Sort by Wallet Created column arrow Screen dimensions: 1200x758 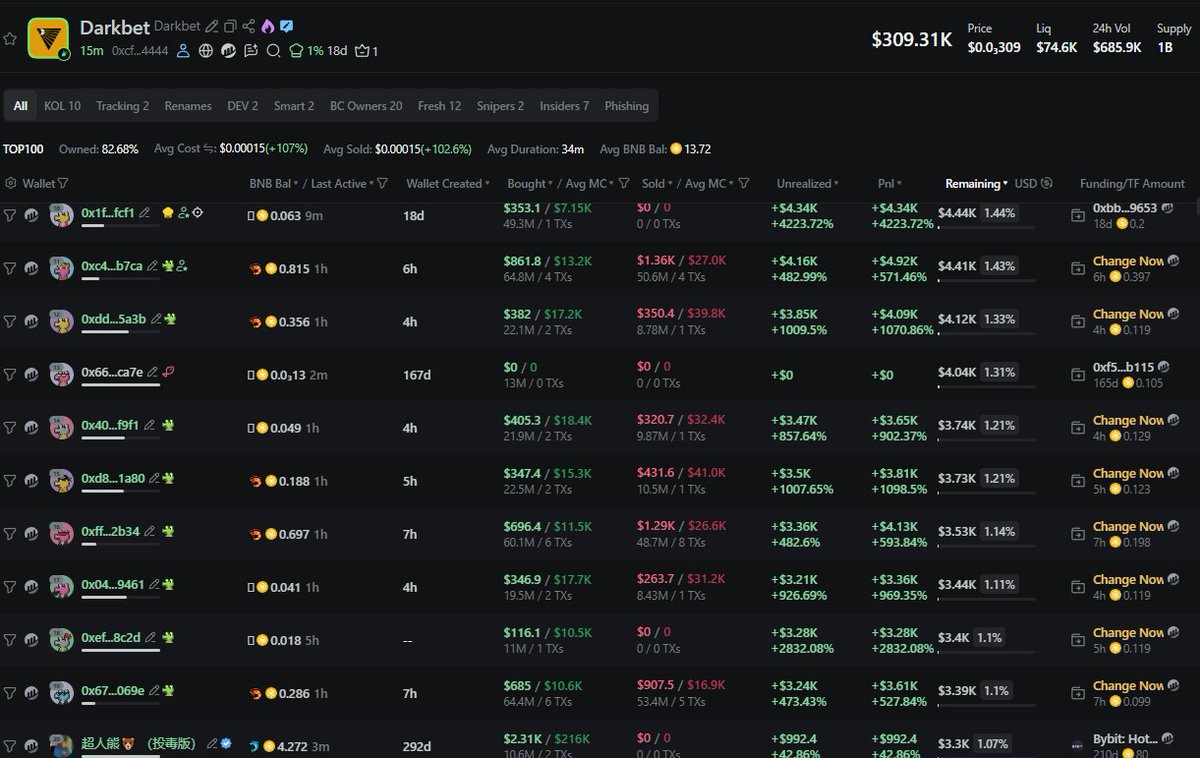487,184
